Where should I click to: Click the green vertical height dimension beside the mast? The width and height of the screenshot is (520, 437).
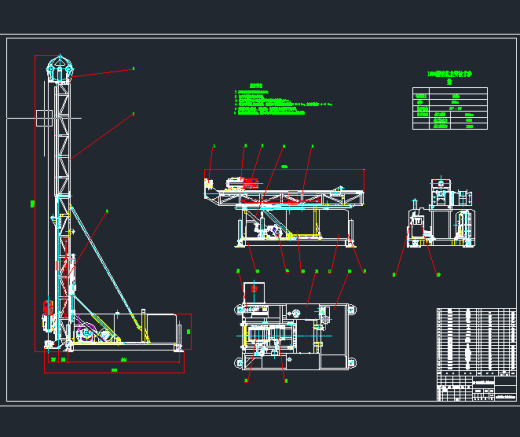tap(32, 203)
